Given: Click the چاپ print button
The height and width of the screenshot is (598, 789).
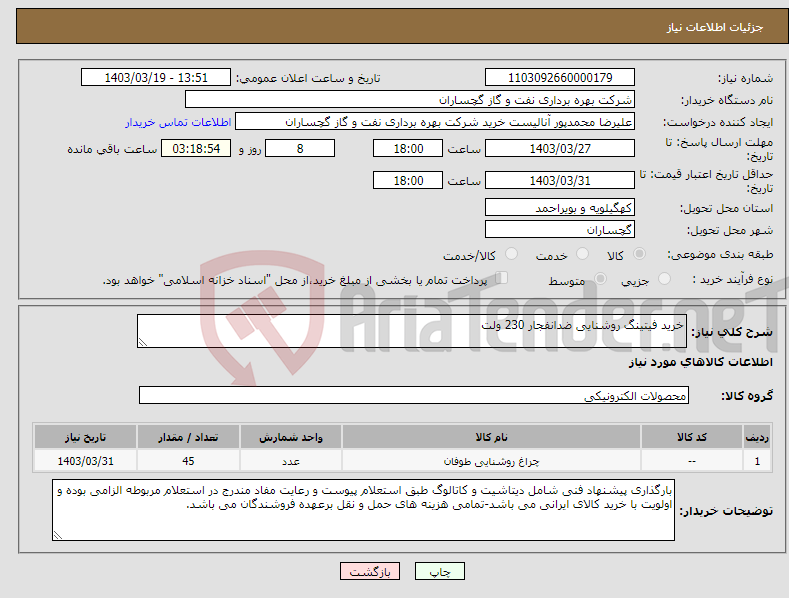Looking at the screenshot, I should pyautogui.click(x=440, y=571).
